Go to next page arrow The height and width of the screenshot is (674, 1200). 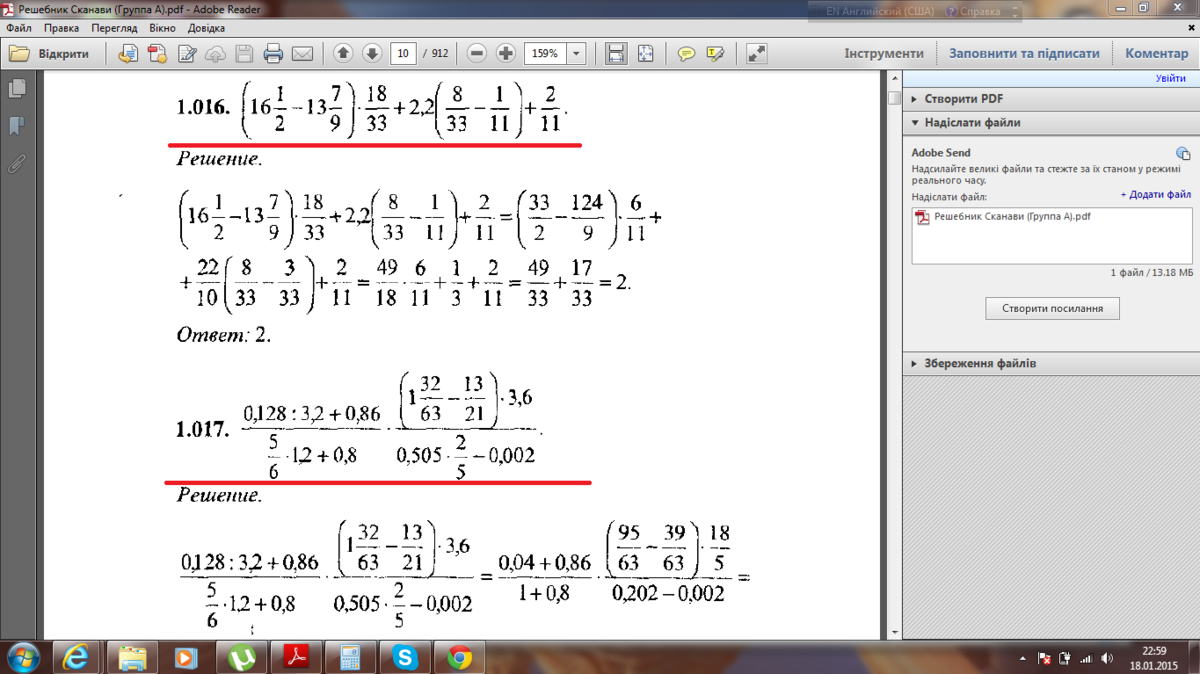pos(372,53)
